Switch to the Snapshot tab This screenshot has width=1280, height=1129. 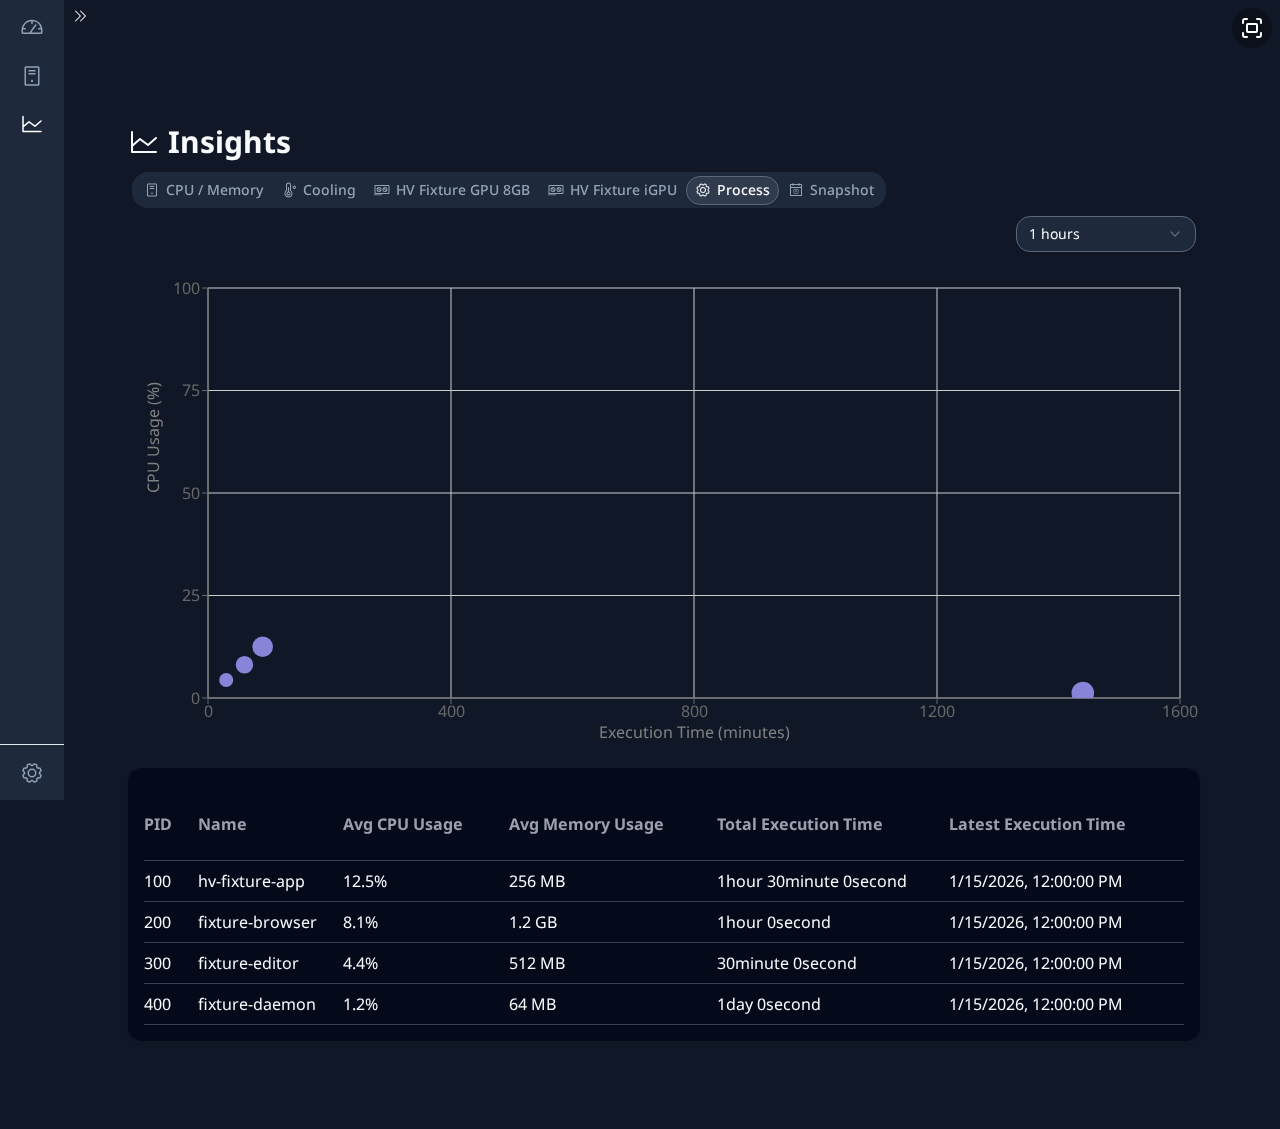pyautogui.click(x=832, y=190)
